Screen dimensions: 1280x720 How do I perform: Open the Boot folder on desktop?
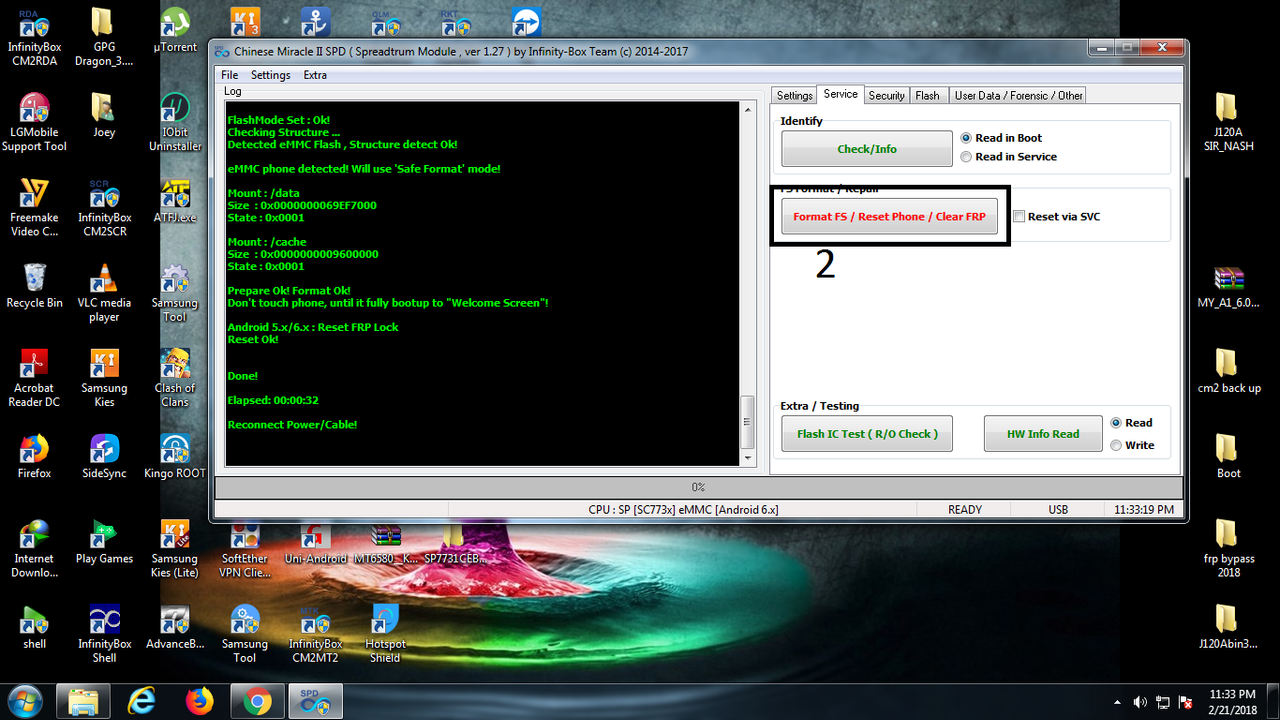[1228, 456]
